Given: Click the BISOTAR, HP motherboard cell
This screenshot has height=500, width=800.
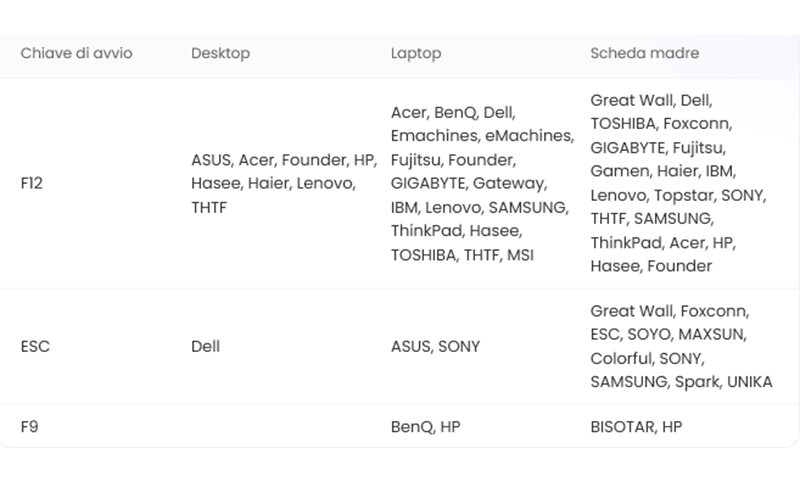Looking at the screenshot, I should [x=636, y=427].
